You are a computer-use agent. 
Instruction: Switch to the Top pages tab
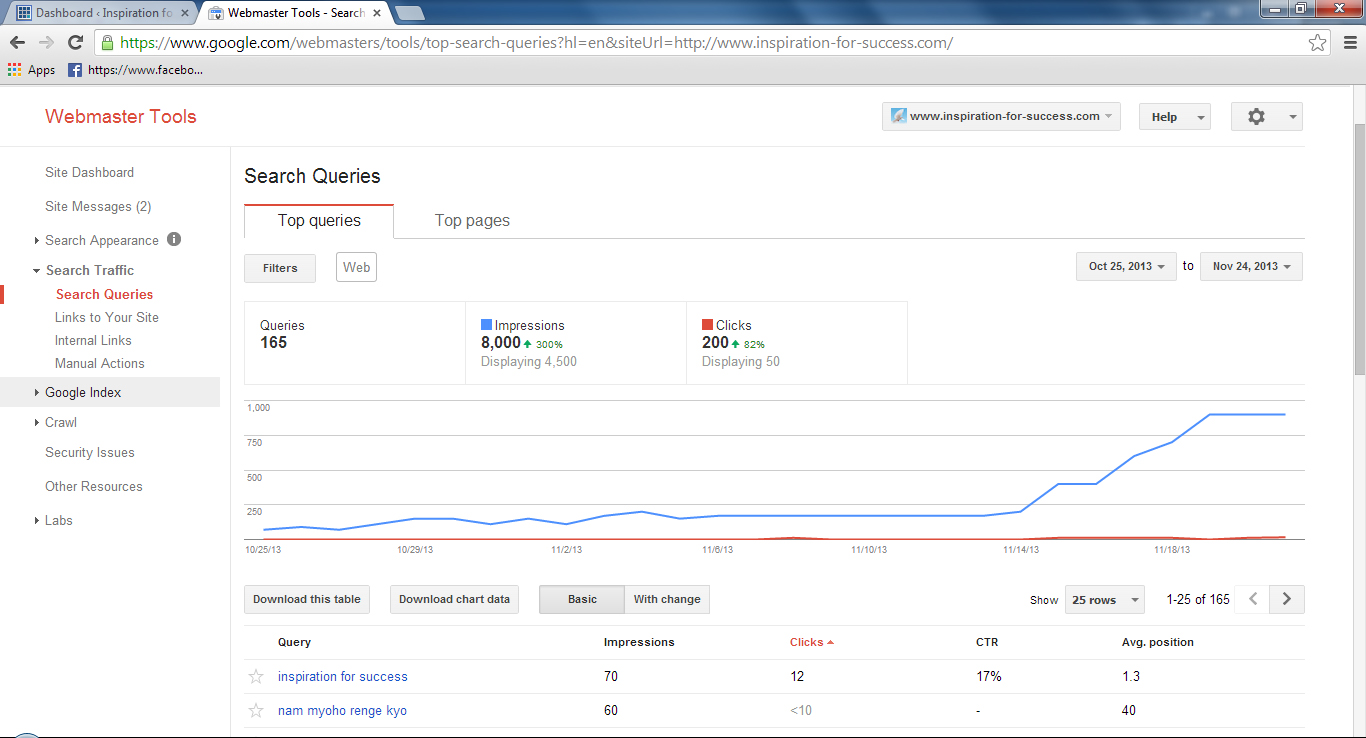click(x=472, y=220)
